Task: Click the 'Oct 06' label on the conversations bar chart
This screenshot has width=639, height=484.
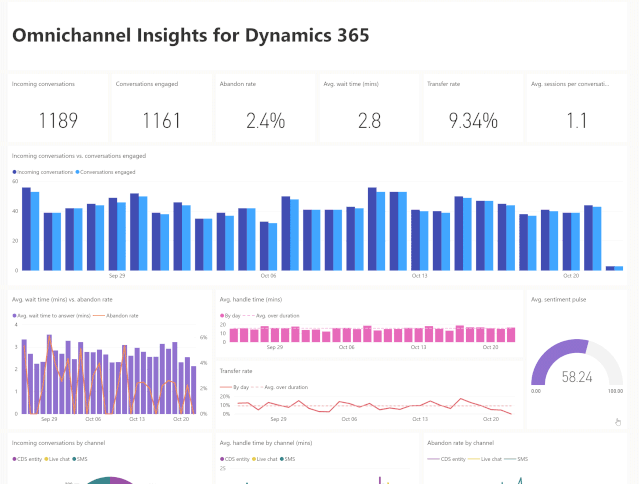Action: tap(268, 276)
